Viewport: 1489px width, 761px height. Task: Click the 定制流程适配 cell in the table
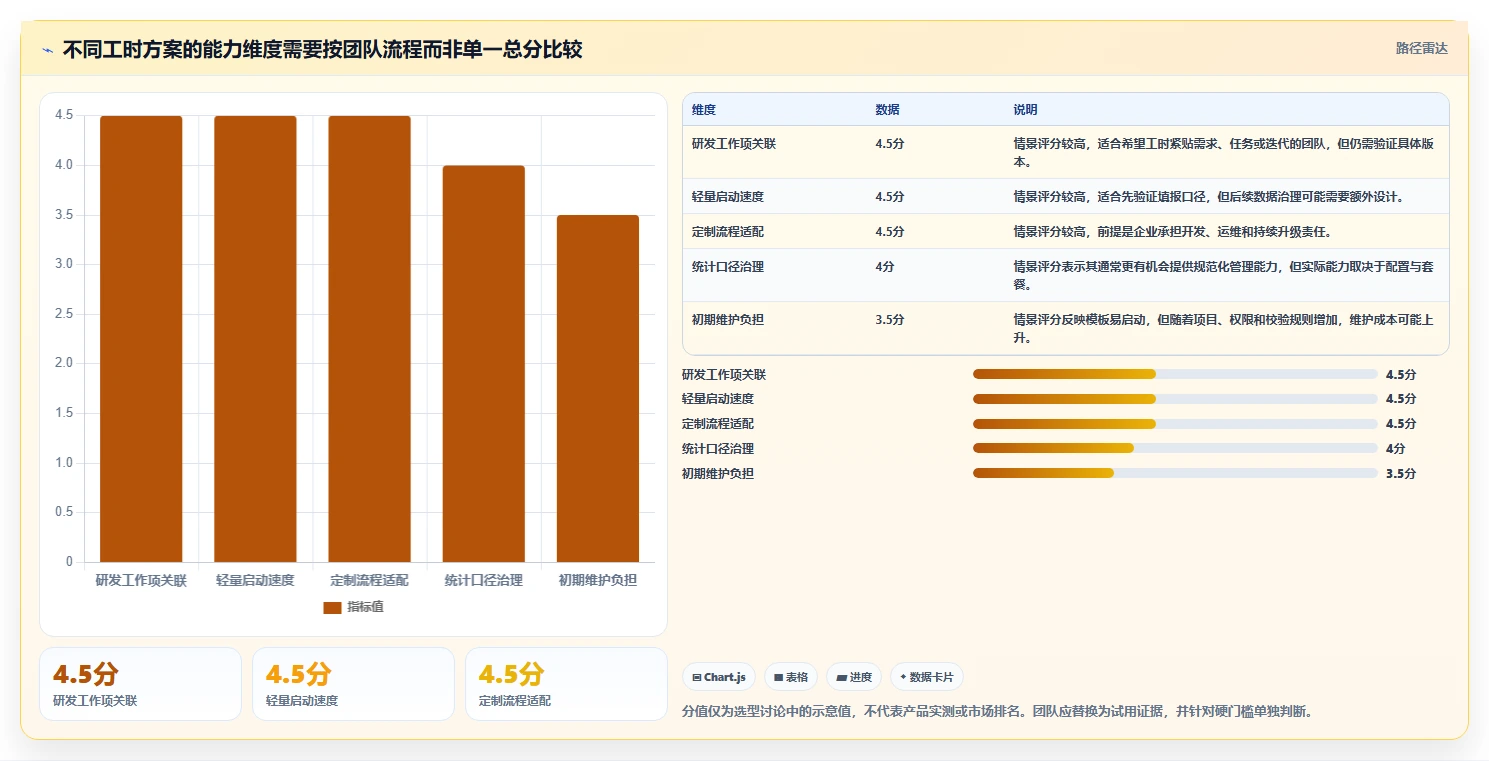[x=727, y=232]
